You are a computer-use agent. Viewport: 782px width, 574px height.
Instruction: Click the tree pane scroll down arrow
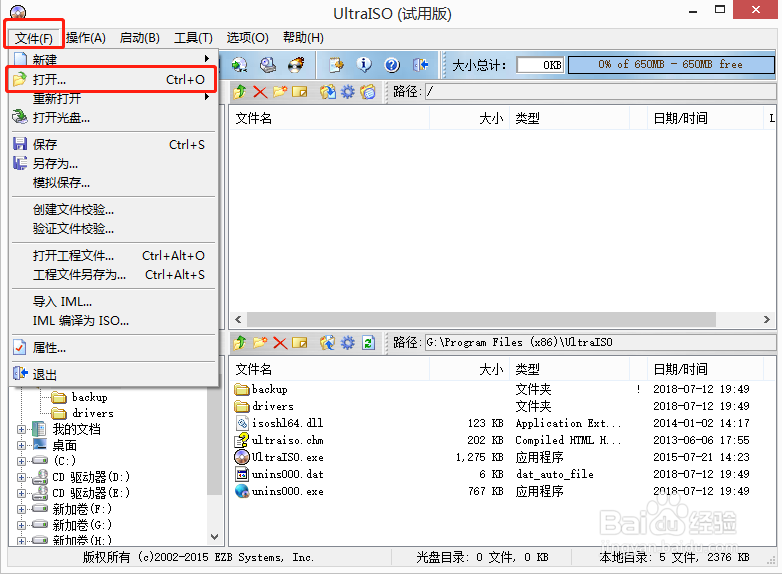click(214, 537)
